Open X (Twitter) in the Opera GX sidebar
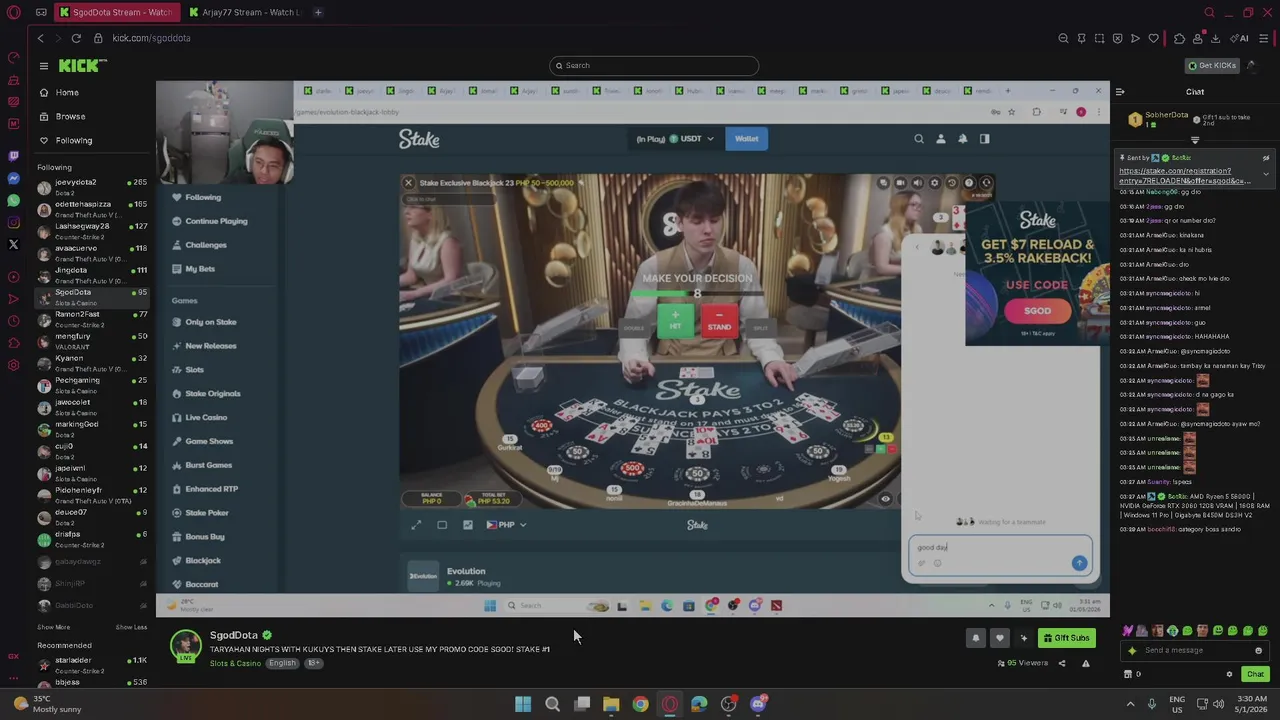 [13, 244]
